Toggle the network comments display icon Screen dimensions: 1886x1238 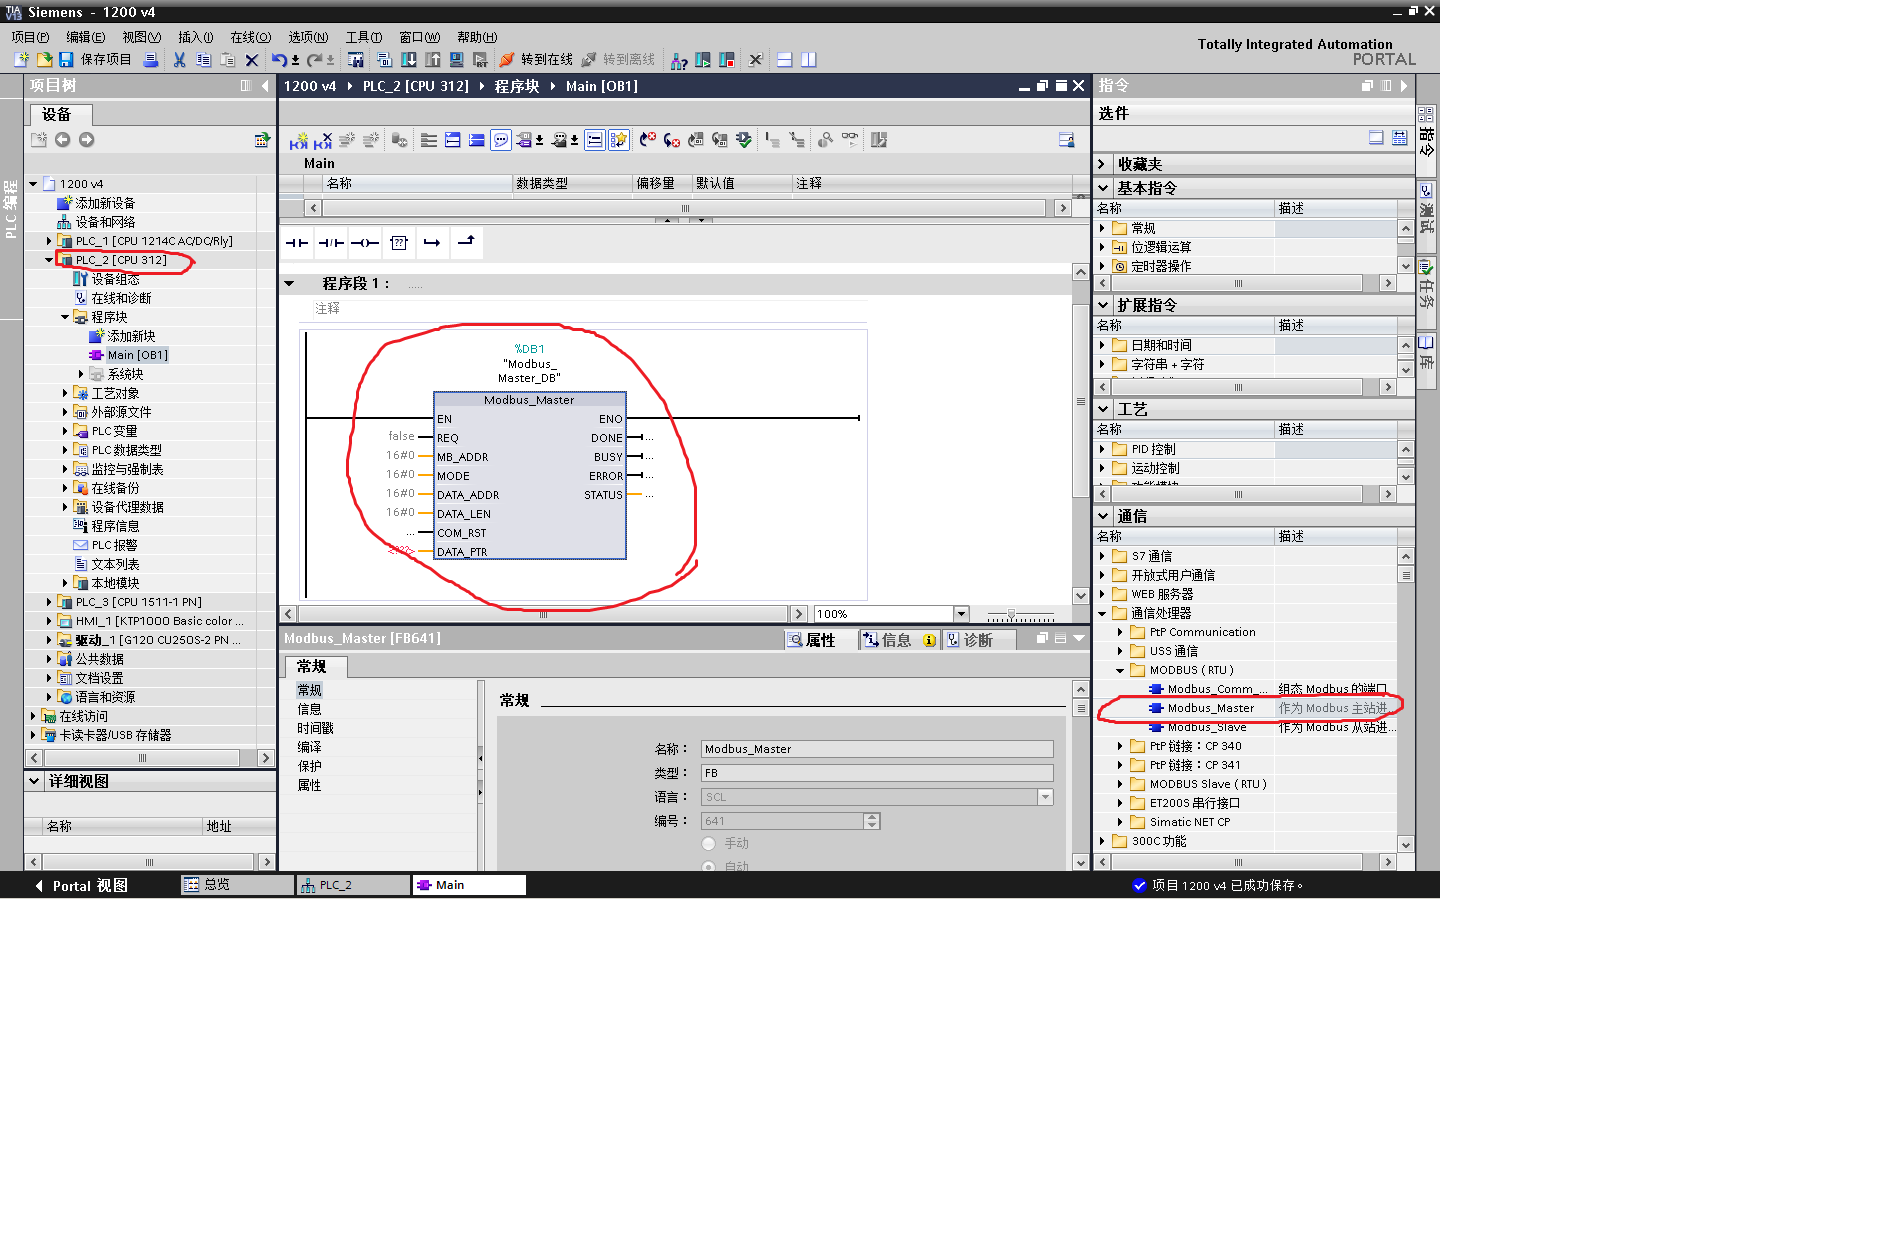(500, 140)
